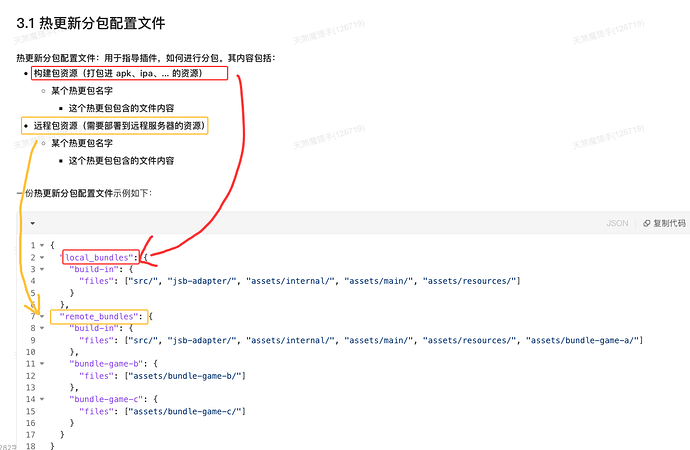Click "assets/bundle-game-c/" string on line 15
Image resolution: width=690 pixels, height=450 pixels.
[x=184, y=411]
